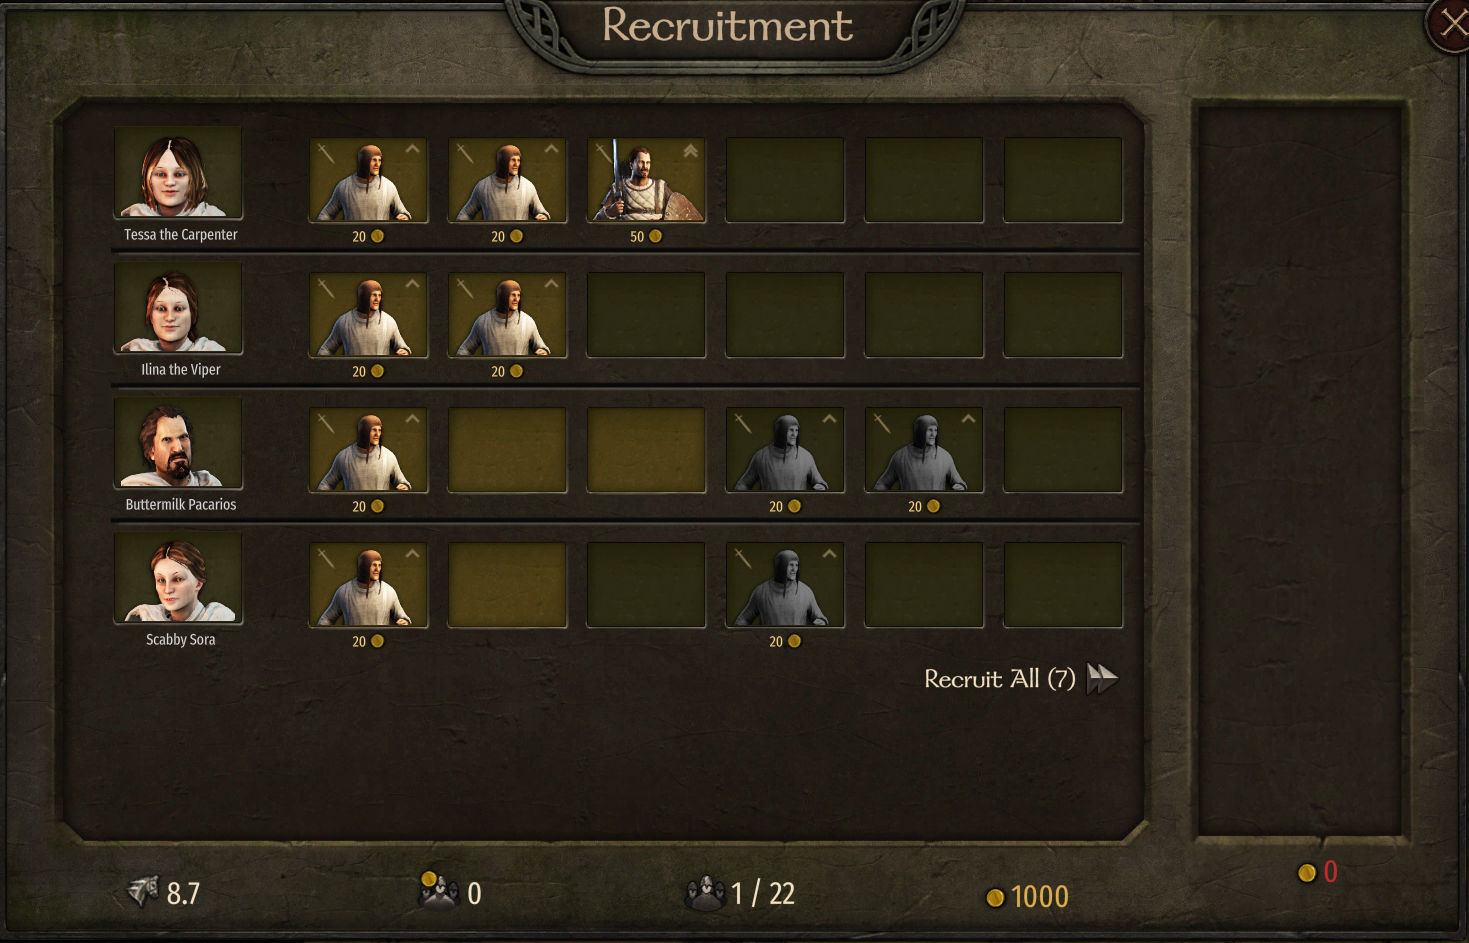Select Buttermilk Pacarios notable portrait
1469x943 pixels.
point(178,441)
